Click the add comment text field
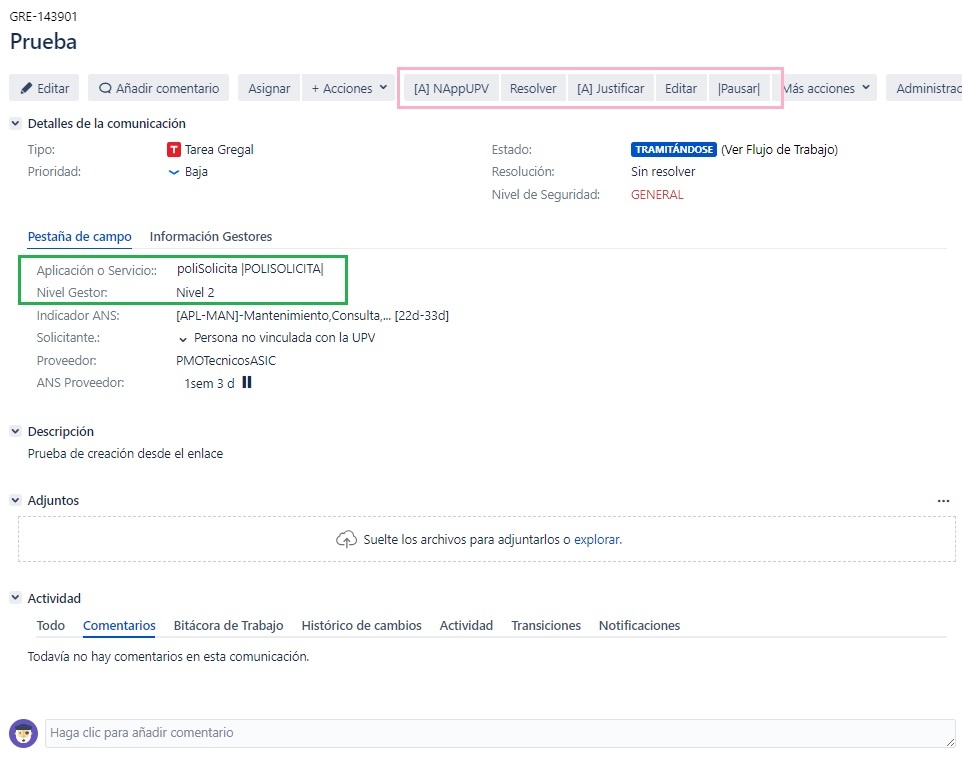Viewport: 962px width, 765px height. point(500,733)
